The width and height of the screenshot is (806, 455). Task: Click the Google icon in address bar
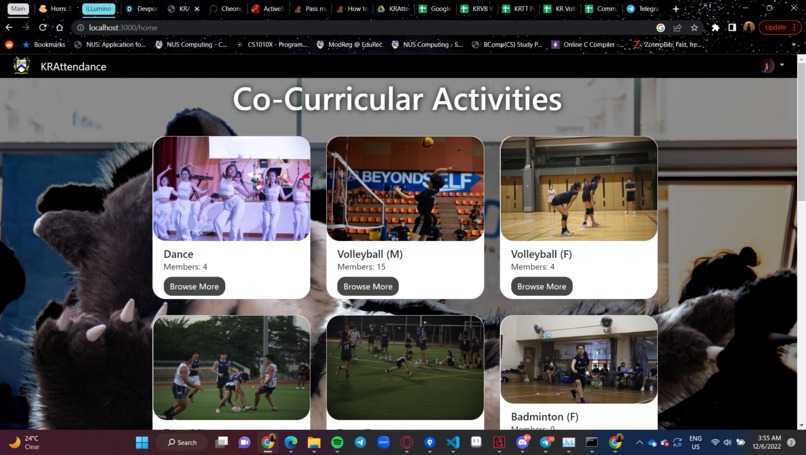(661, 28)
